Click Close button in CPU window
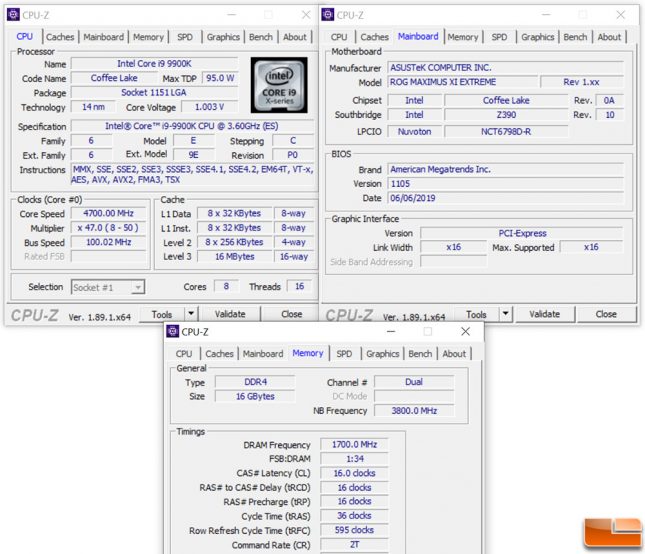Screen dimensions: 645x554 coord(292,314)
